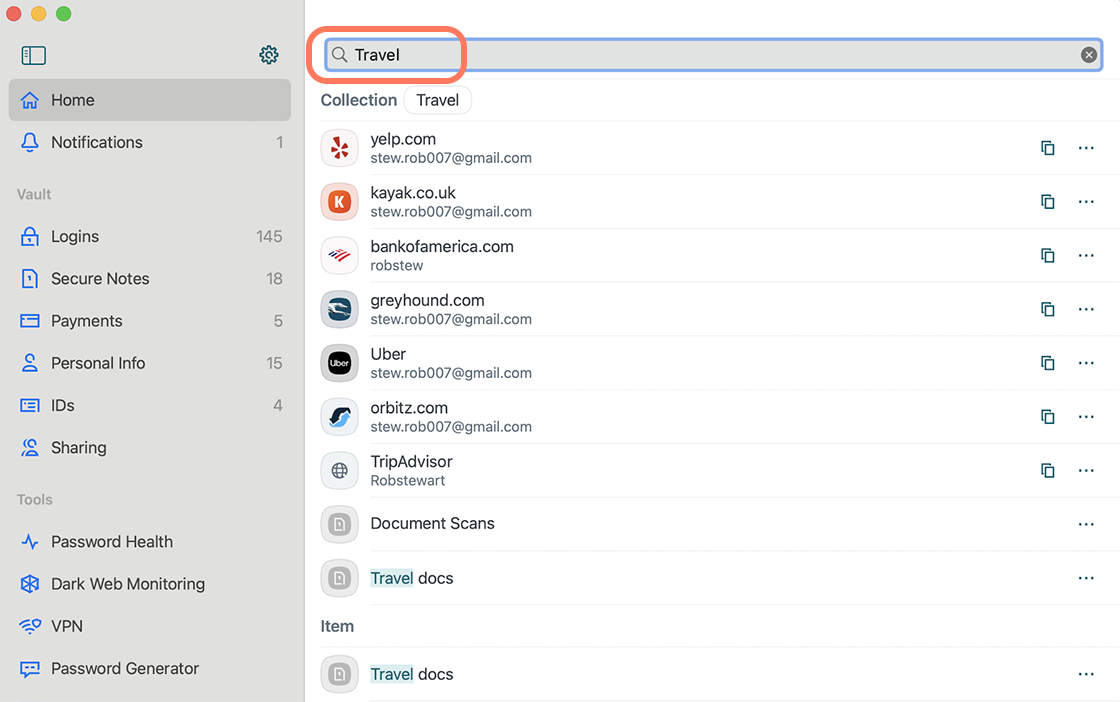1120x702 pixels.
Task: Open more options for greyhound.com
Action: click(x=1086, y=309)
